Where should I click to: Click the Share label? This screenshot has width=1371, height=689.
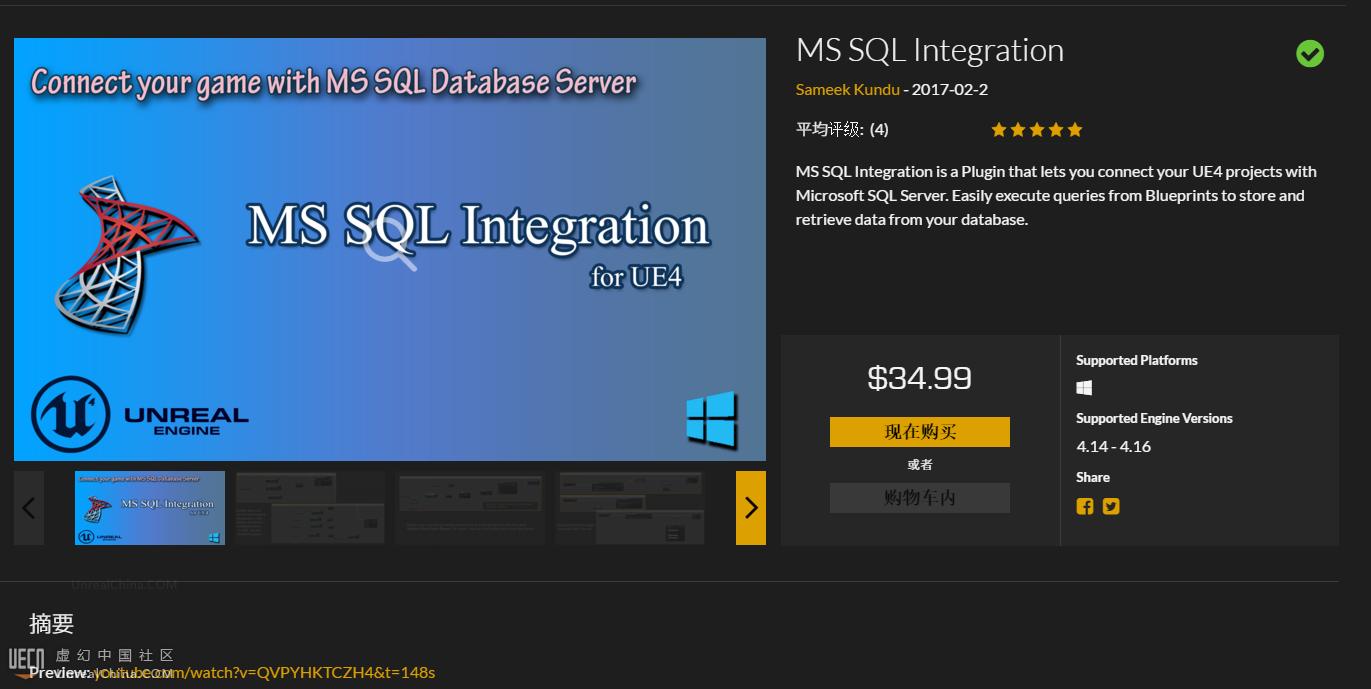coord(1093,477)
